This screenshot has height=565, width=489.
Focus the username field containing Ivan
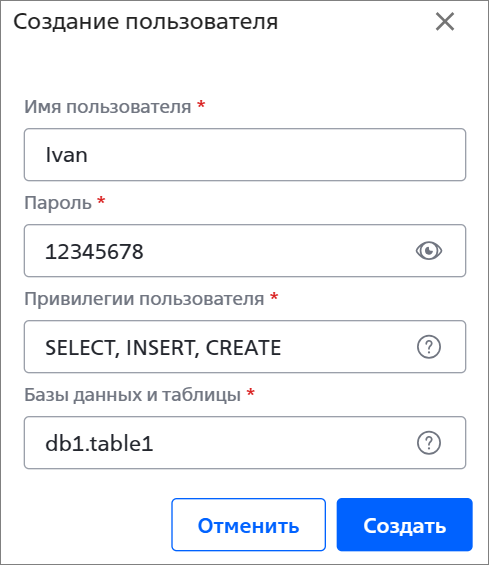click(x=245, y=155)
